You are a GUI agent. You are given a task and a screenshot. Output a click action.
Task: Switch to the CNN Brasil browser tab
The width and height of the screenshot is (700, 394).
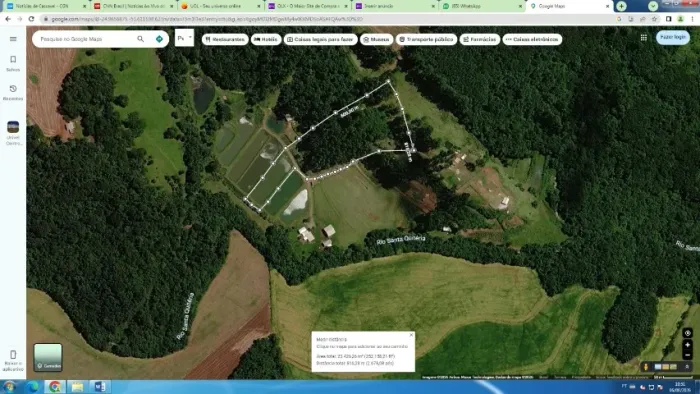(133, 6)
